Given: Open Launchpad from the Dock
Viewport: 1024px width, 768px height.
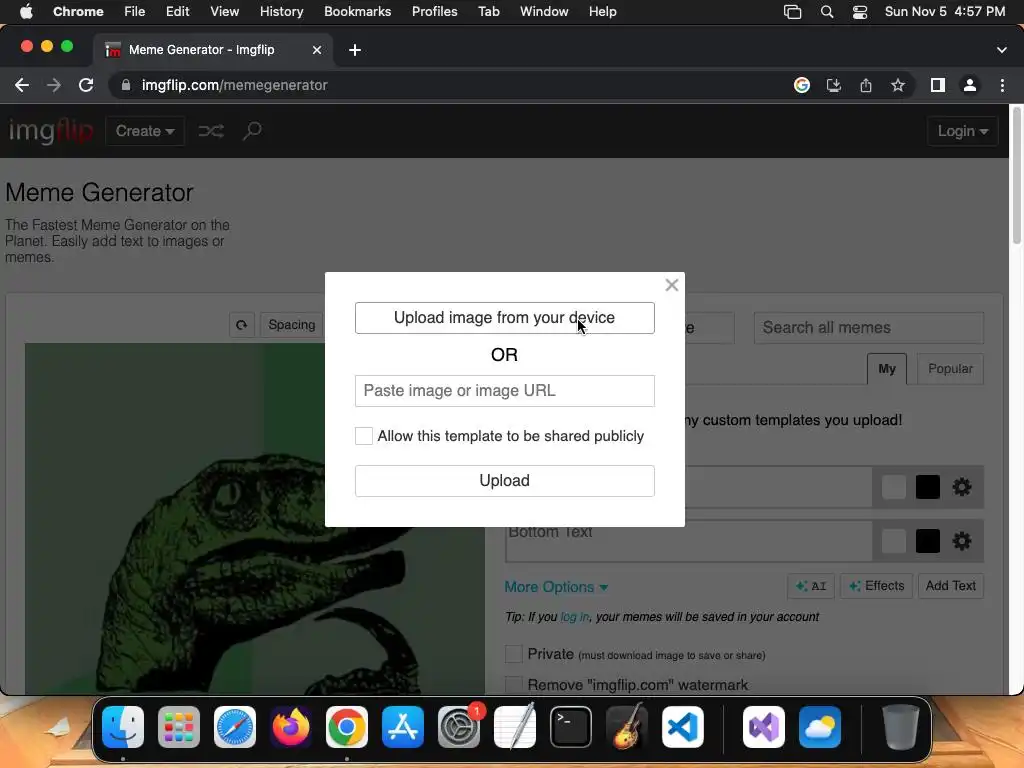Looking at the screenshot, I should [x=179, y=727].
